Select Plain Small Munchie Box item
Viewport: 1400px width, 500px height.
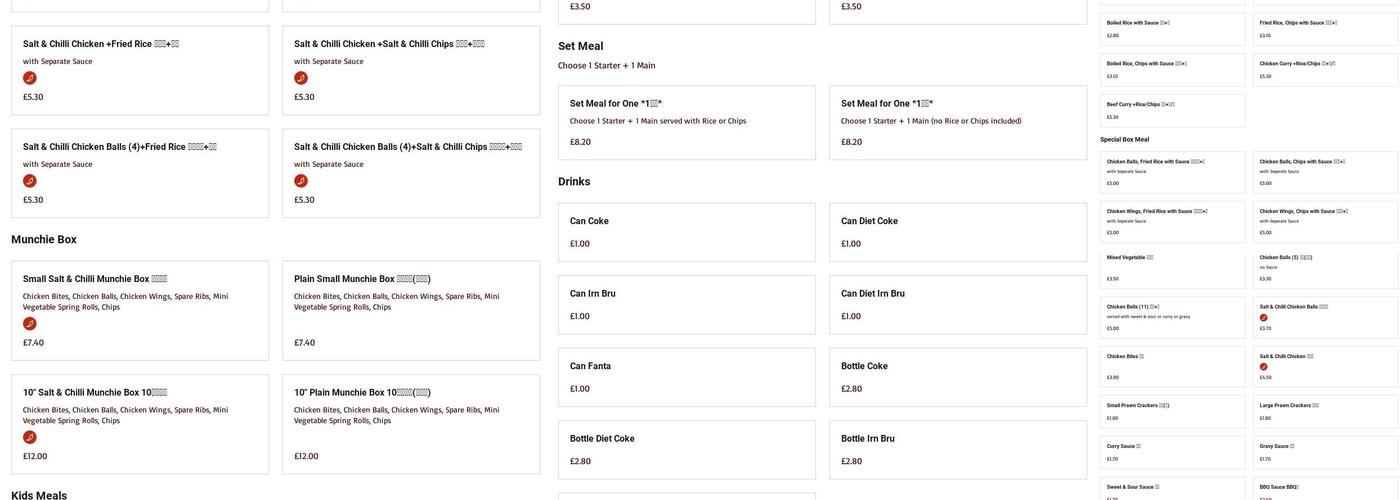[x=410, y=310]
